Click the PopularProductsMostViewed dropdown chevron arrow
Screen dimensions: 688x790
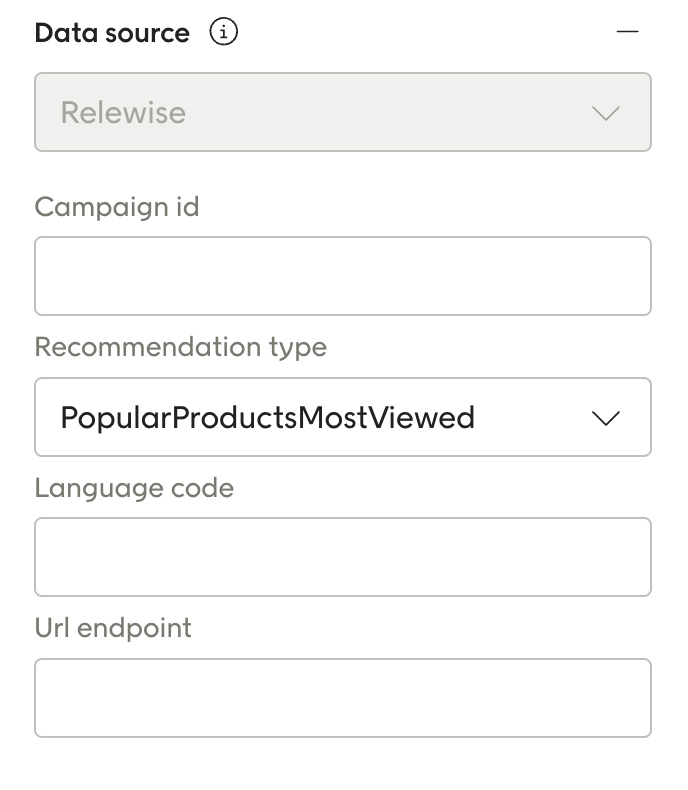[x=606, y=418]
